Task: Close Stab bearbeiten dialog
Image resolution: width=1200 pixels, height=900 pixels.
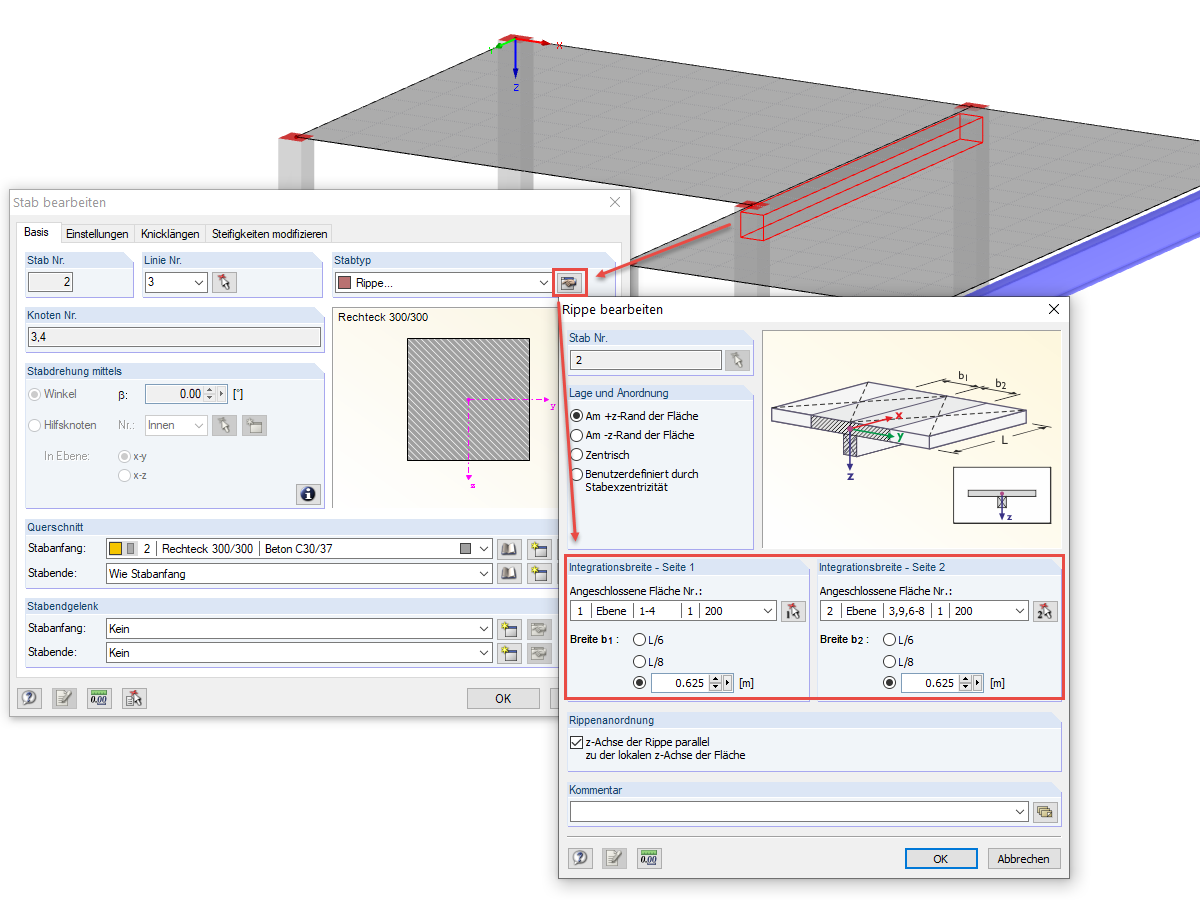Action: (614, 202)
